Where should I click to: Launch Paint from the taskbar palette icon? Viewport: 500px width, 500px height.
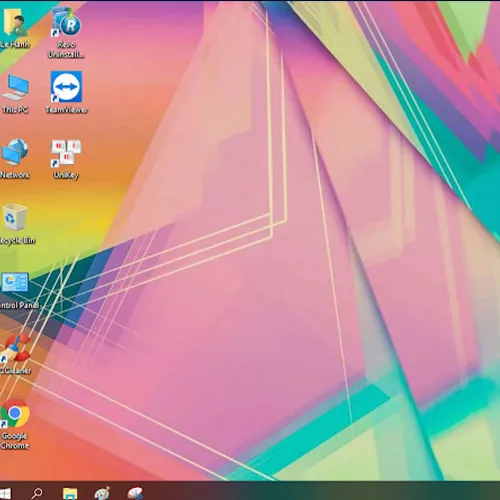(102, 493)
